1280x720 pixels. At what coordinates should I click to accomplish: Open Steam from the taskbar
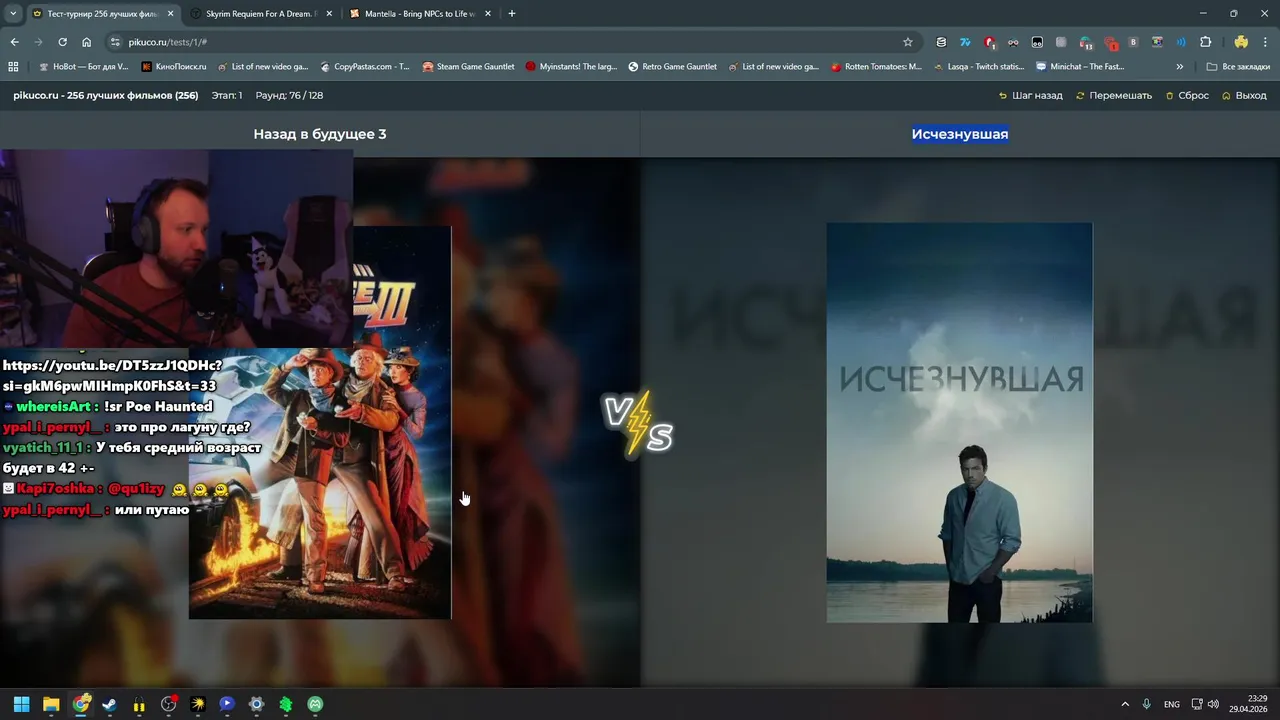[110, 704]
